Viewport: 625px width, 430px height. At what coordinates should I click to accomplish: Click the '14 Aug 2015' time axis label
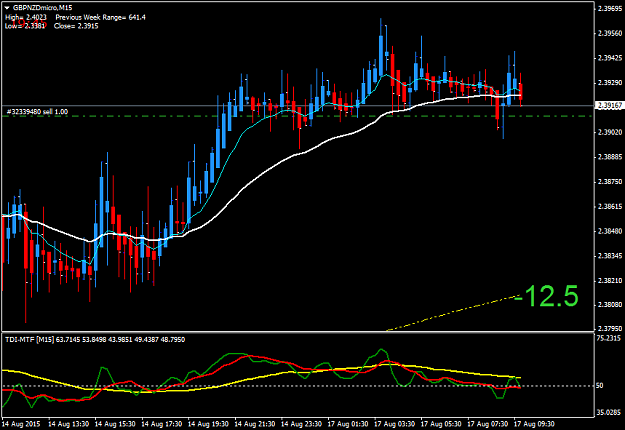[21, 424]
